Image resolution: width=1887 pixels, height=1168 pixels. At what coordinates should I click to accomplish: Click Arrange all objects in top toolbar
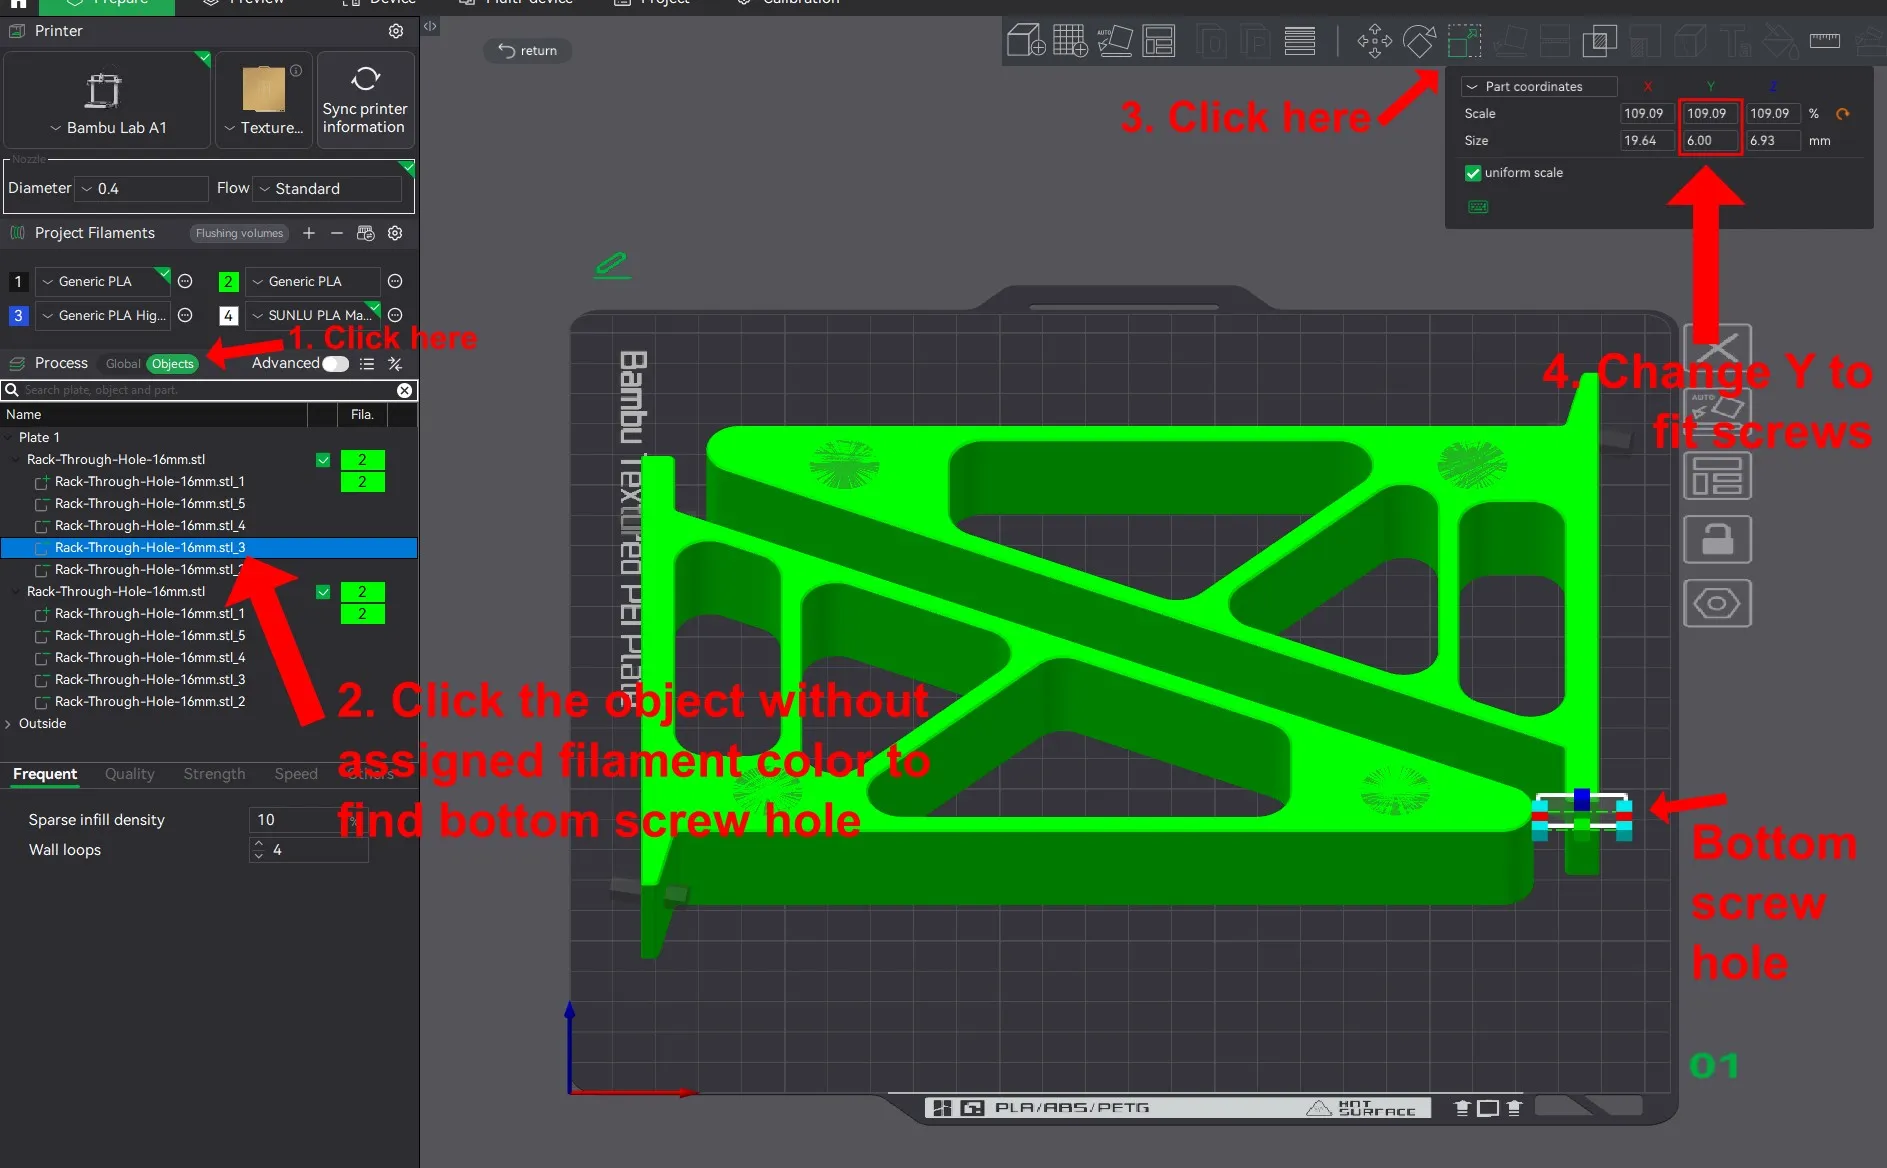[1159, 41]
